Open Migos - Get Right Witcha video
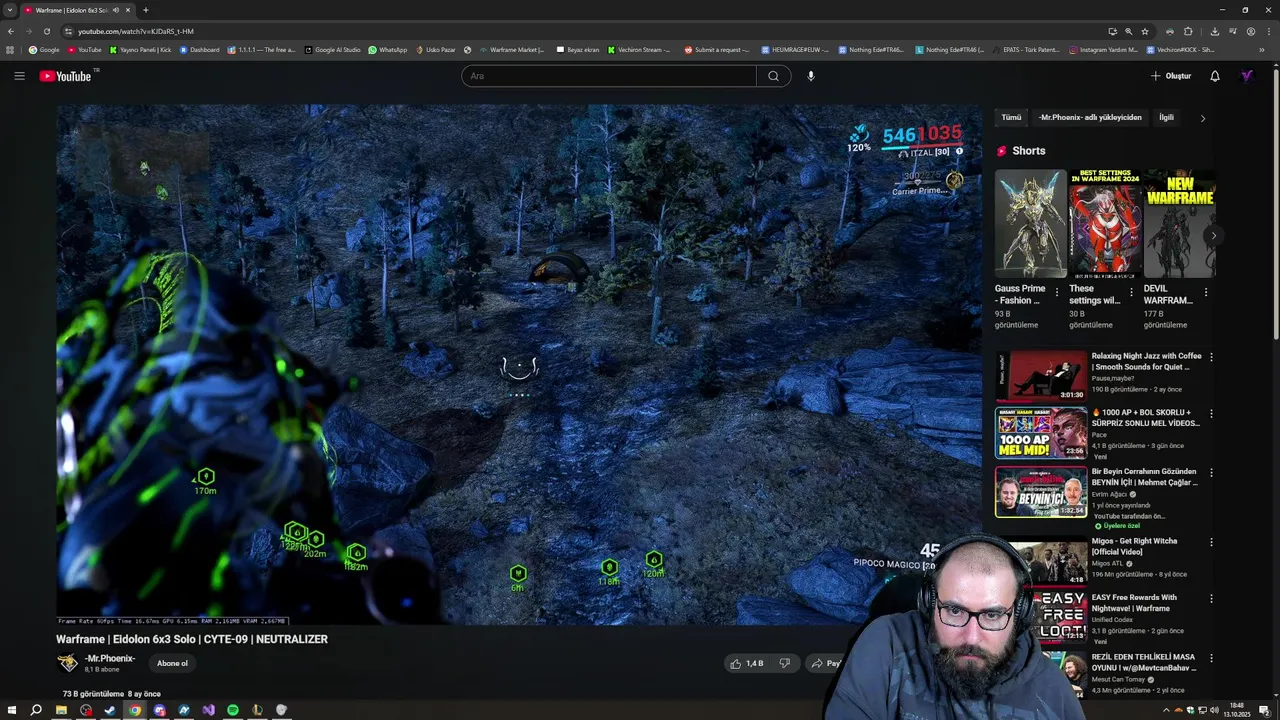The image size is (1280, 720). point(1134,546)
